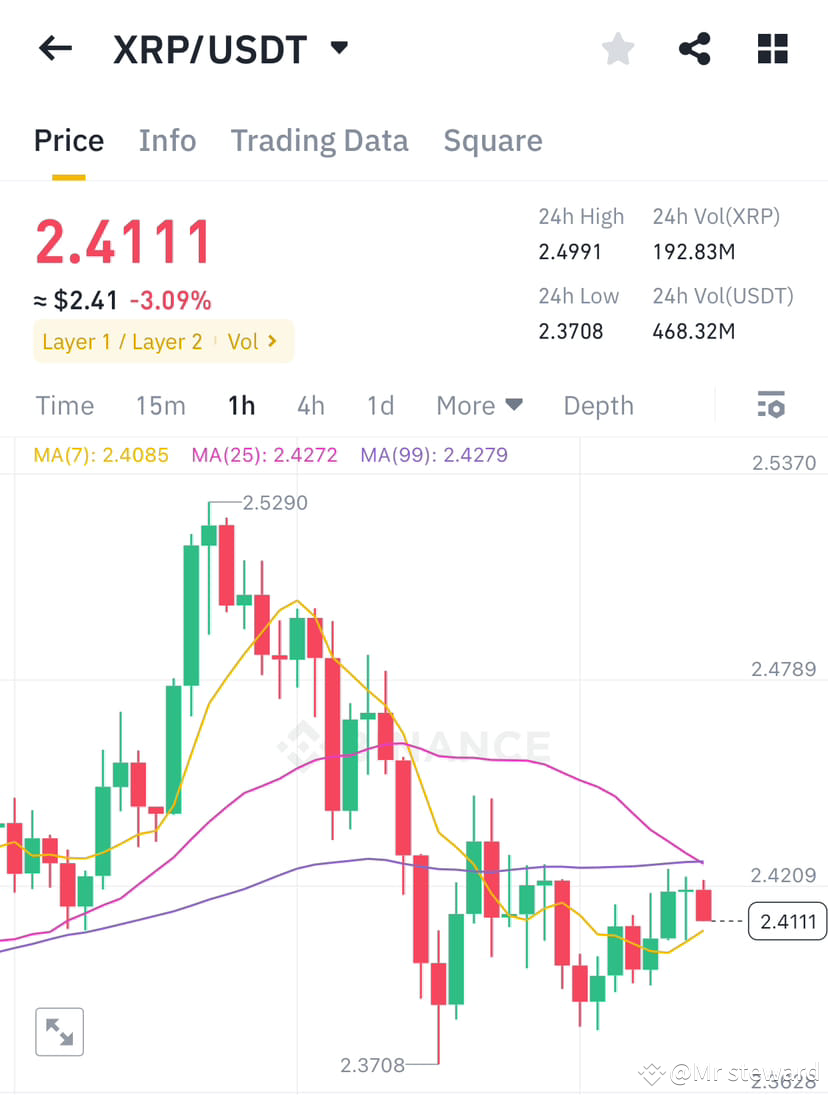Enable the 1d timeframe
Screen dimensions: 828x1095
point(380,405)
